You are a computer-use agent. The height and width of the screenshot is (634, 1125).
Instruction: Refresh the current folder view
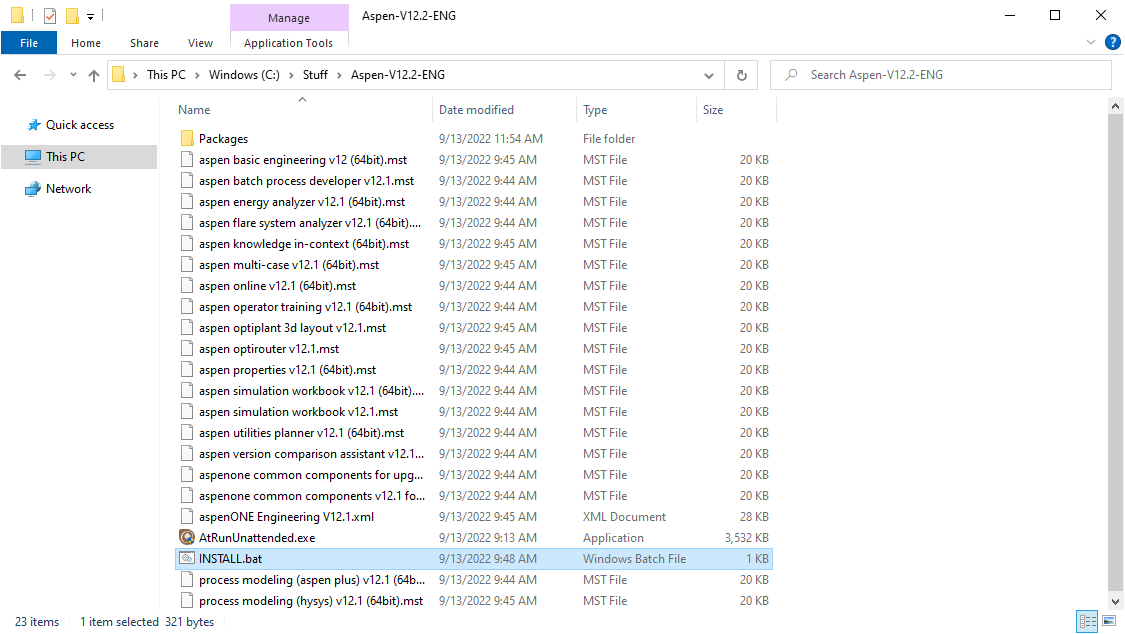pyautogui.click(x=741, y=75)
